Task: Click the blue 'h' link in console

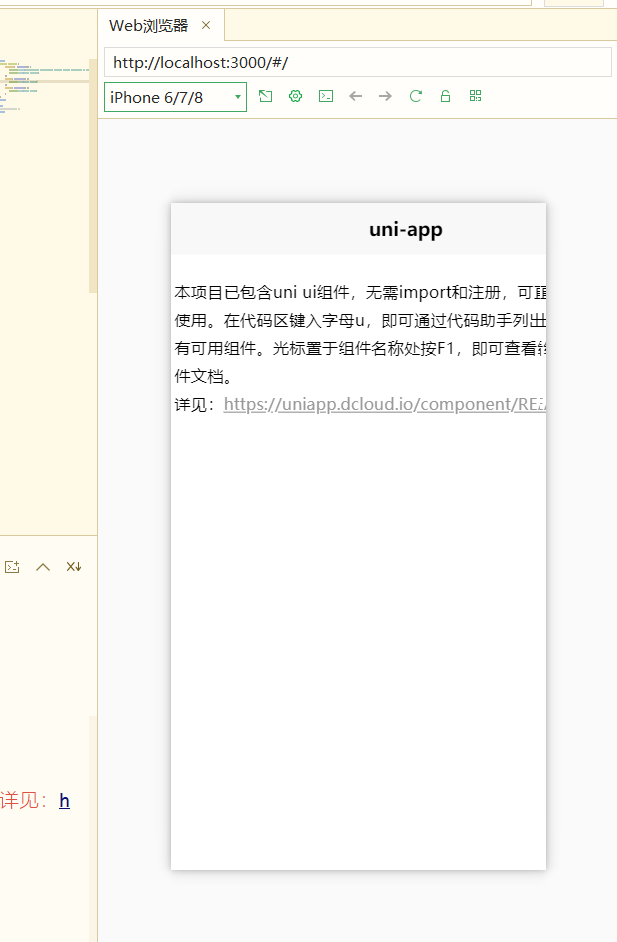Action: pos(64,801)
